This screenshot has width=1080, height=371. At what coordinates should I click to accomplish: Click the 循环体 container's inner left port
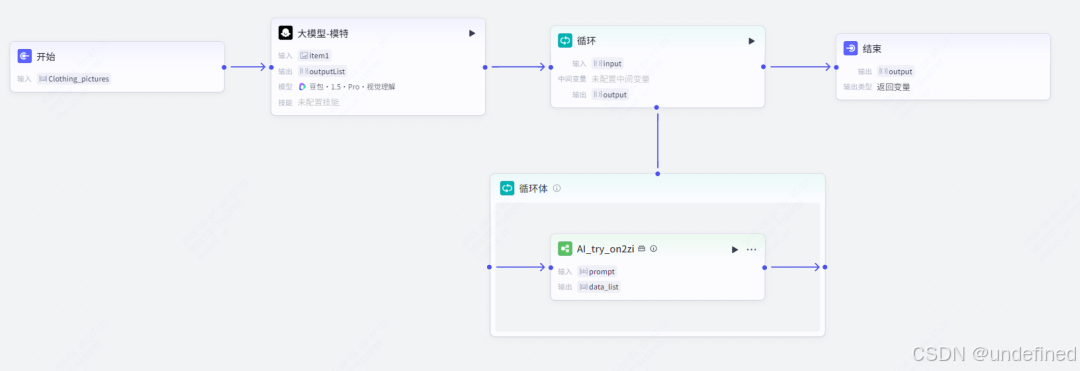tap(490, 267)
